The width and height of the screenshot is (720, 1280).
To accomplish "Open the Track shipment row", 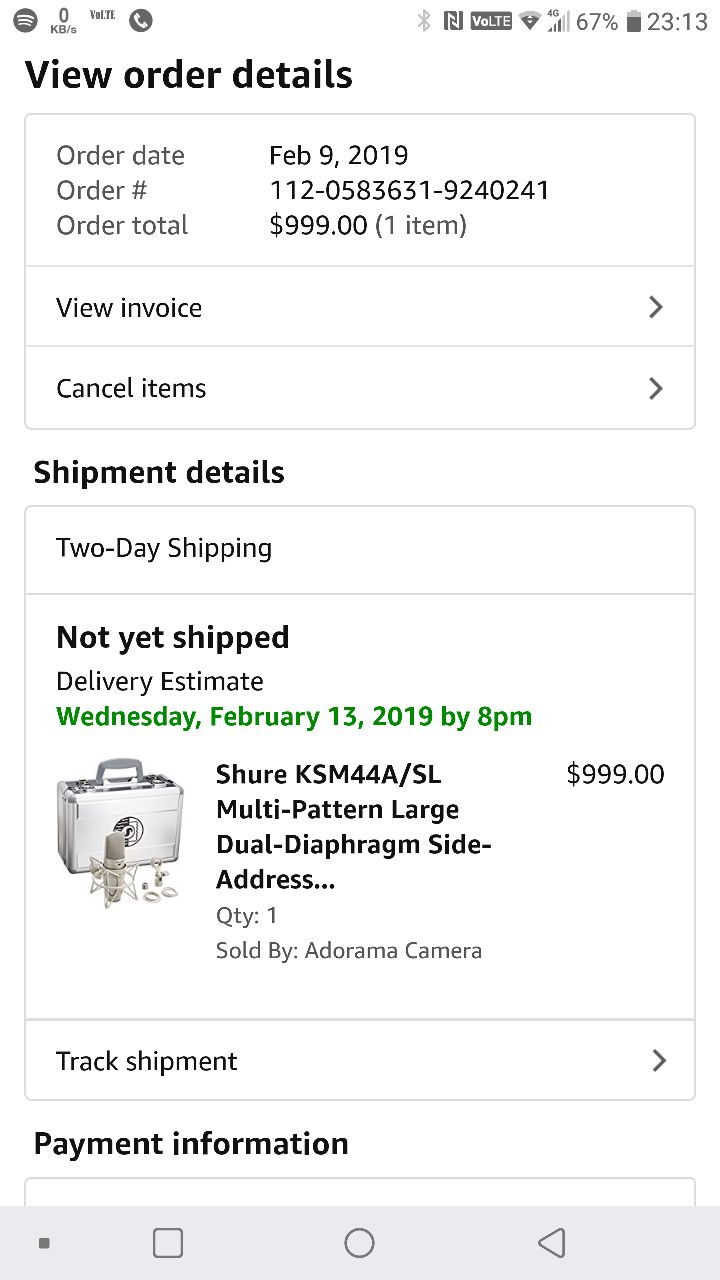I will pyautogui.click(x=360, y=1060).
